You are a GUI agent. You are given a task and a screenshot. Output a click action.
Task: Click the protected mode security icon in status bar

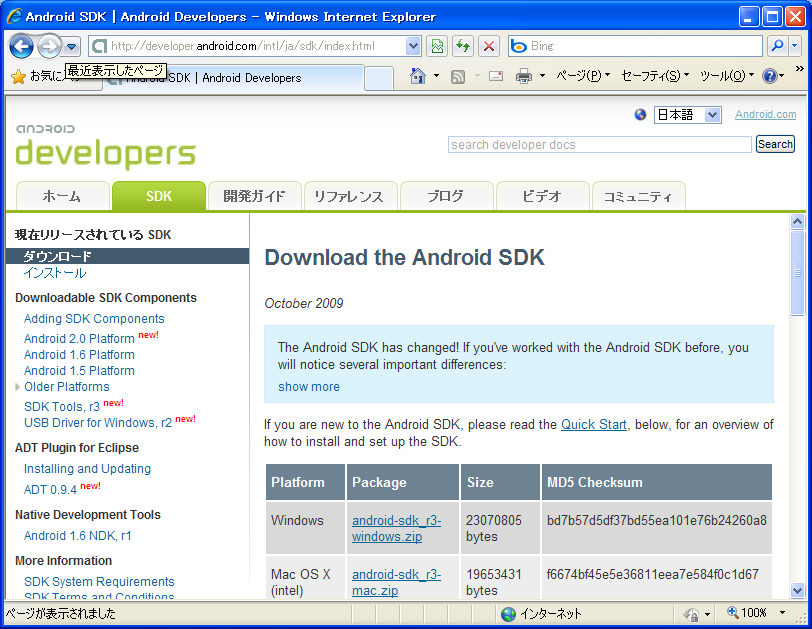click(x=691, y=614)
